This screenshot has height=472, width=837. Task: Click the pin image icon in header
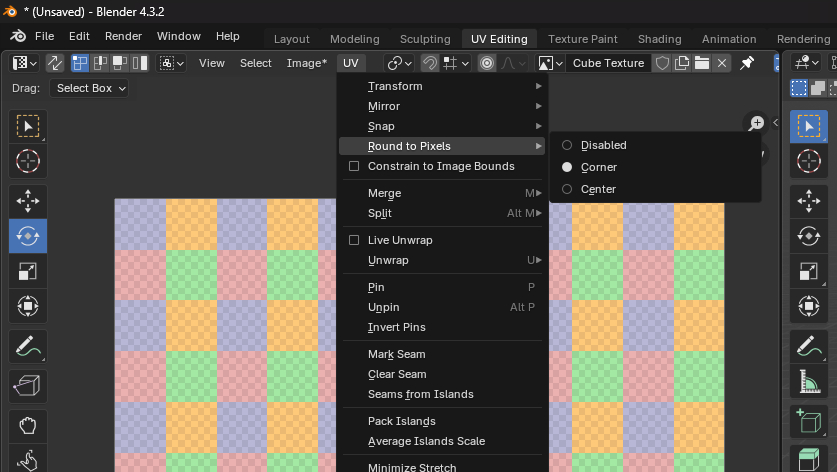[x=747, y=63]
